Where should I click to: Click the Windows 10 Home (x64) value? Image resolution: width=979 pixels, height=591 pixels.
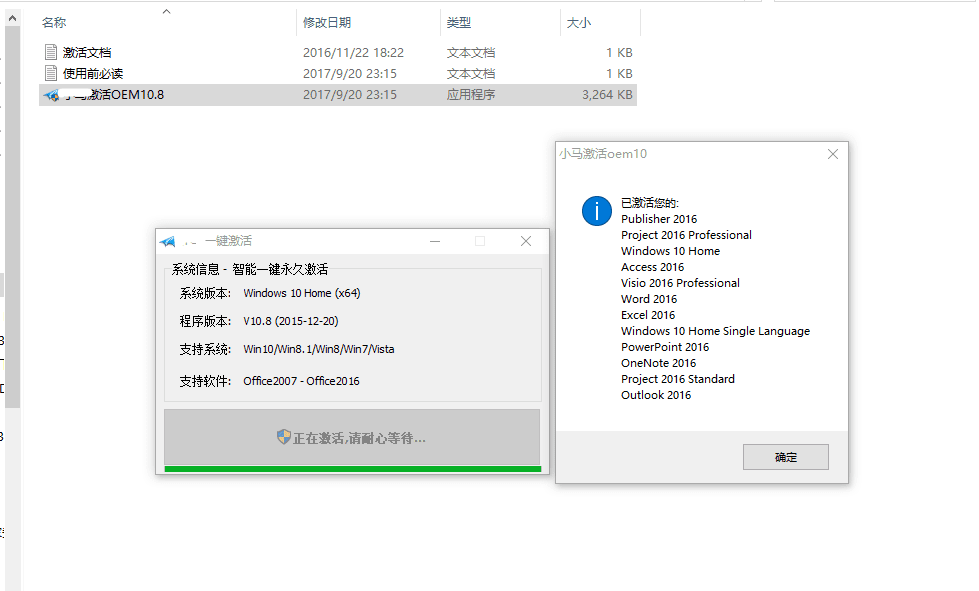[x=302, y=293]
